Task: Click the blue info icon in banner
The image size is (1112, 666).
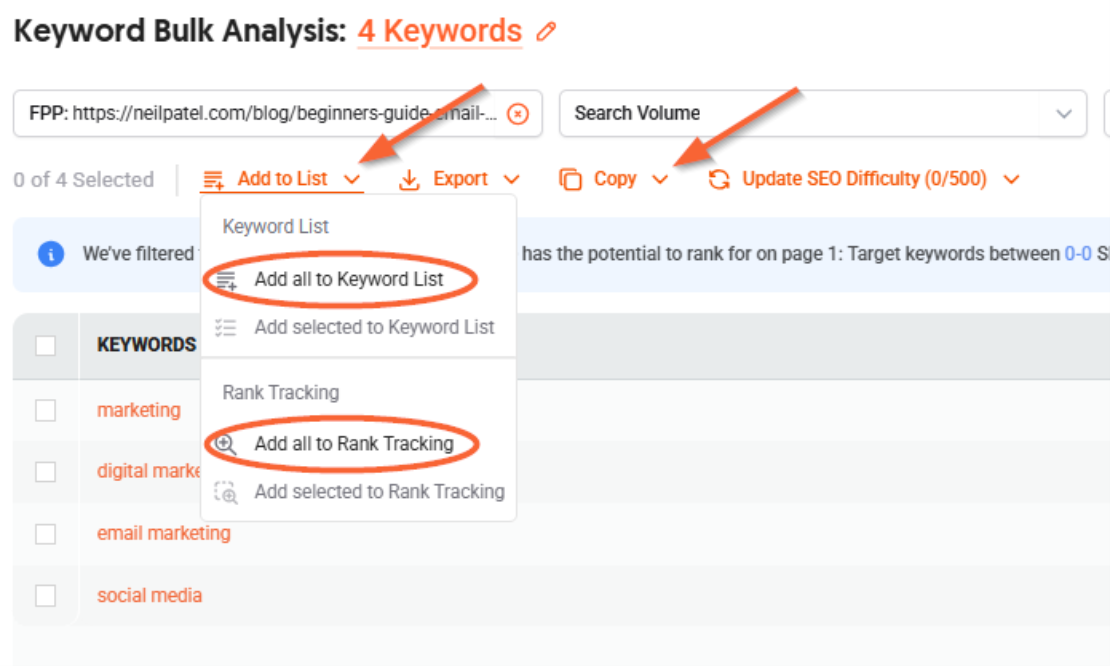Action: pyautogui.click(x=51, y=254)
